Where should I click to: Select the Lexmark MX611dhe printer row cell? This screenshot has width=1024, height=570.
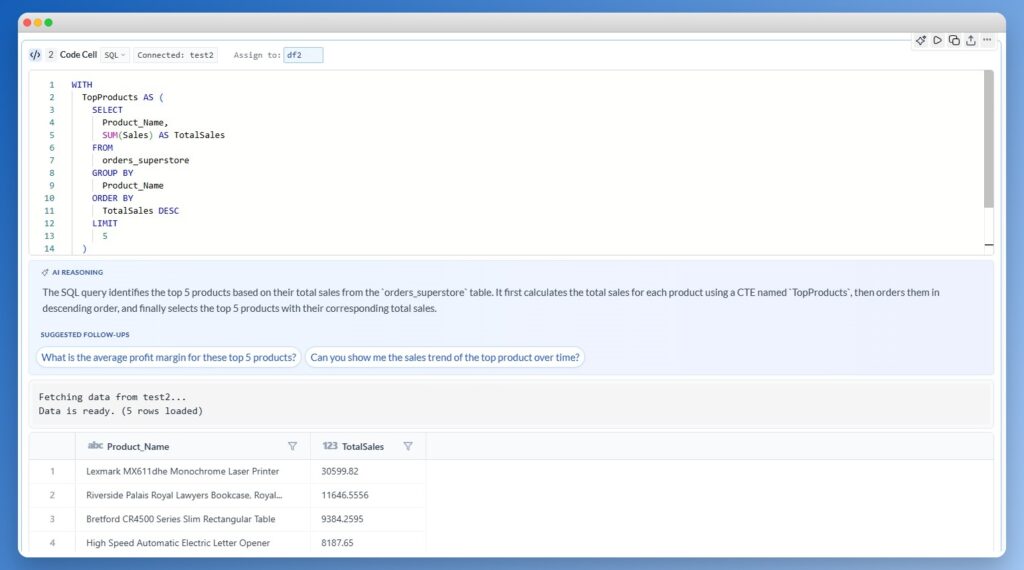(x=183, y=471)
